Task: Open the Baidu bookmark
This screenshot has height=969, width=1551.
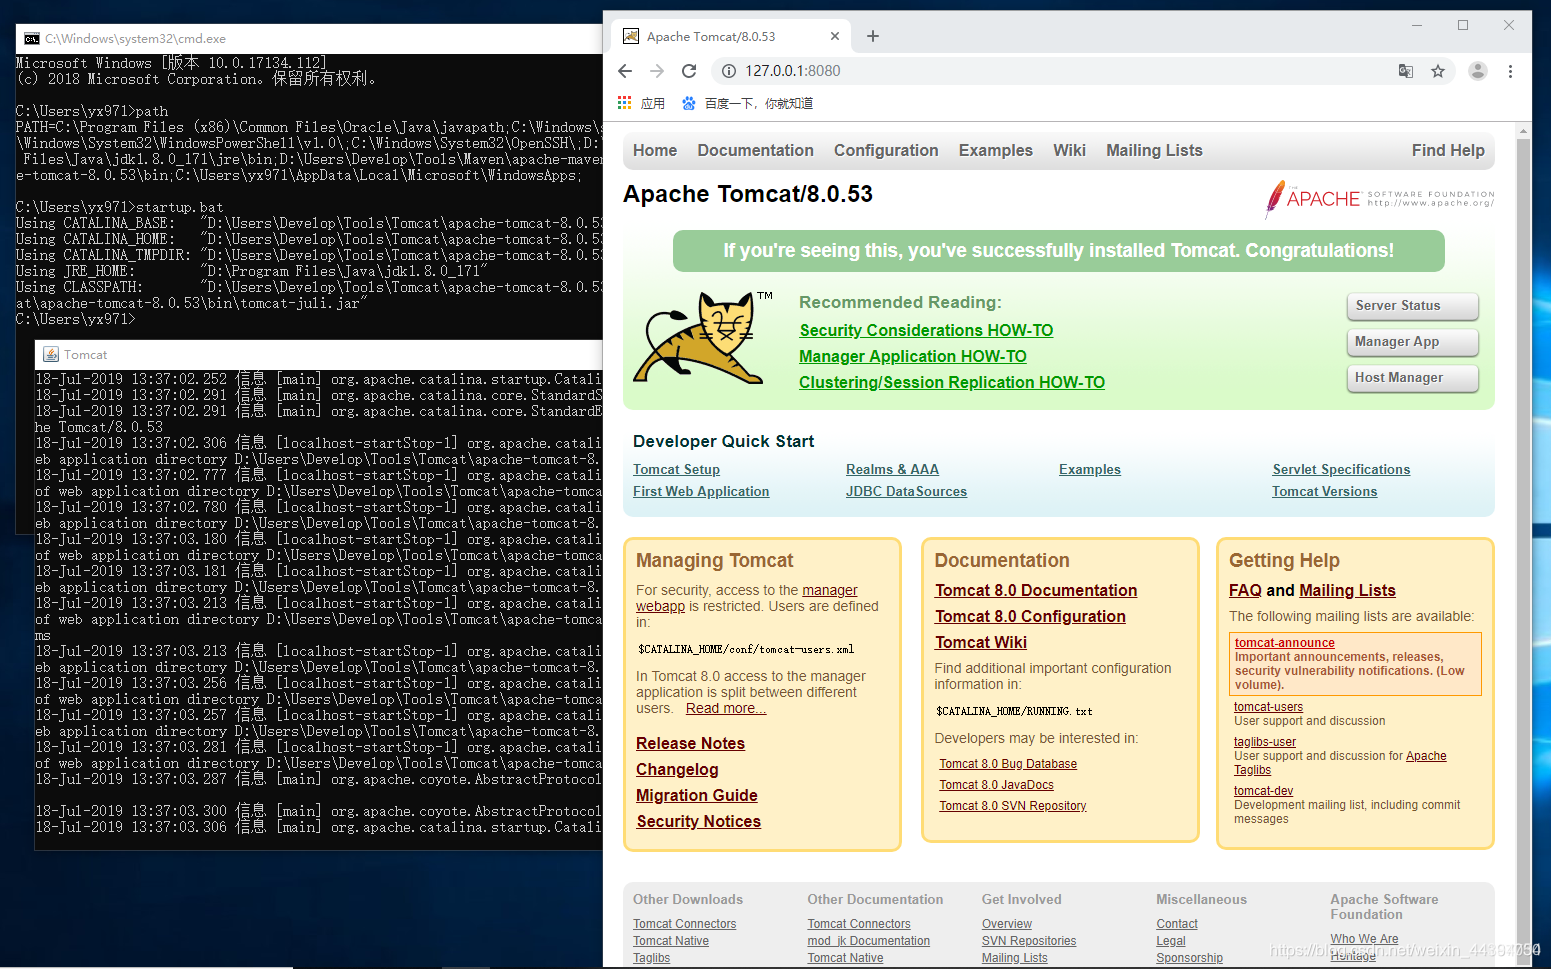Action: click(748, 103)
